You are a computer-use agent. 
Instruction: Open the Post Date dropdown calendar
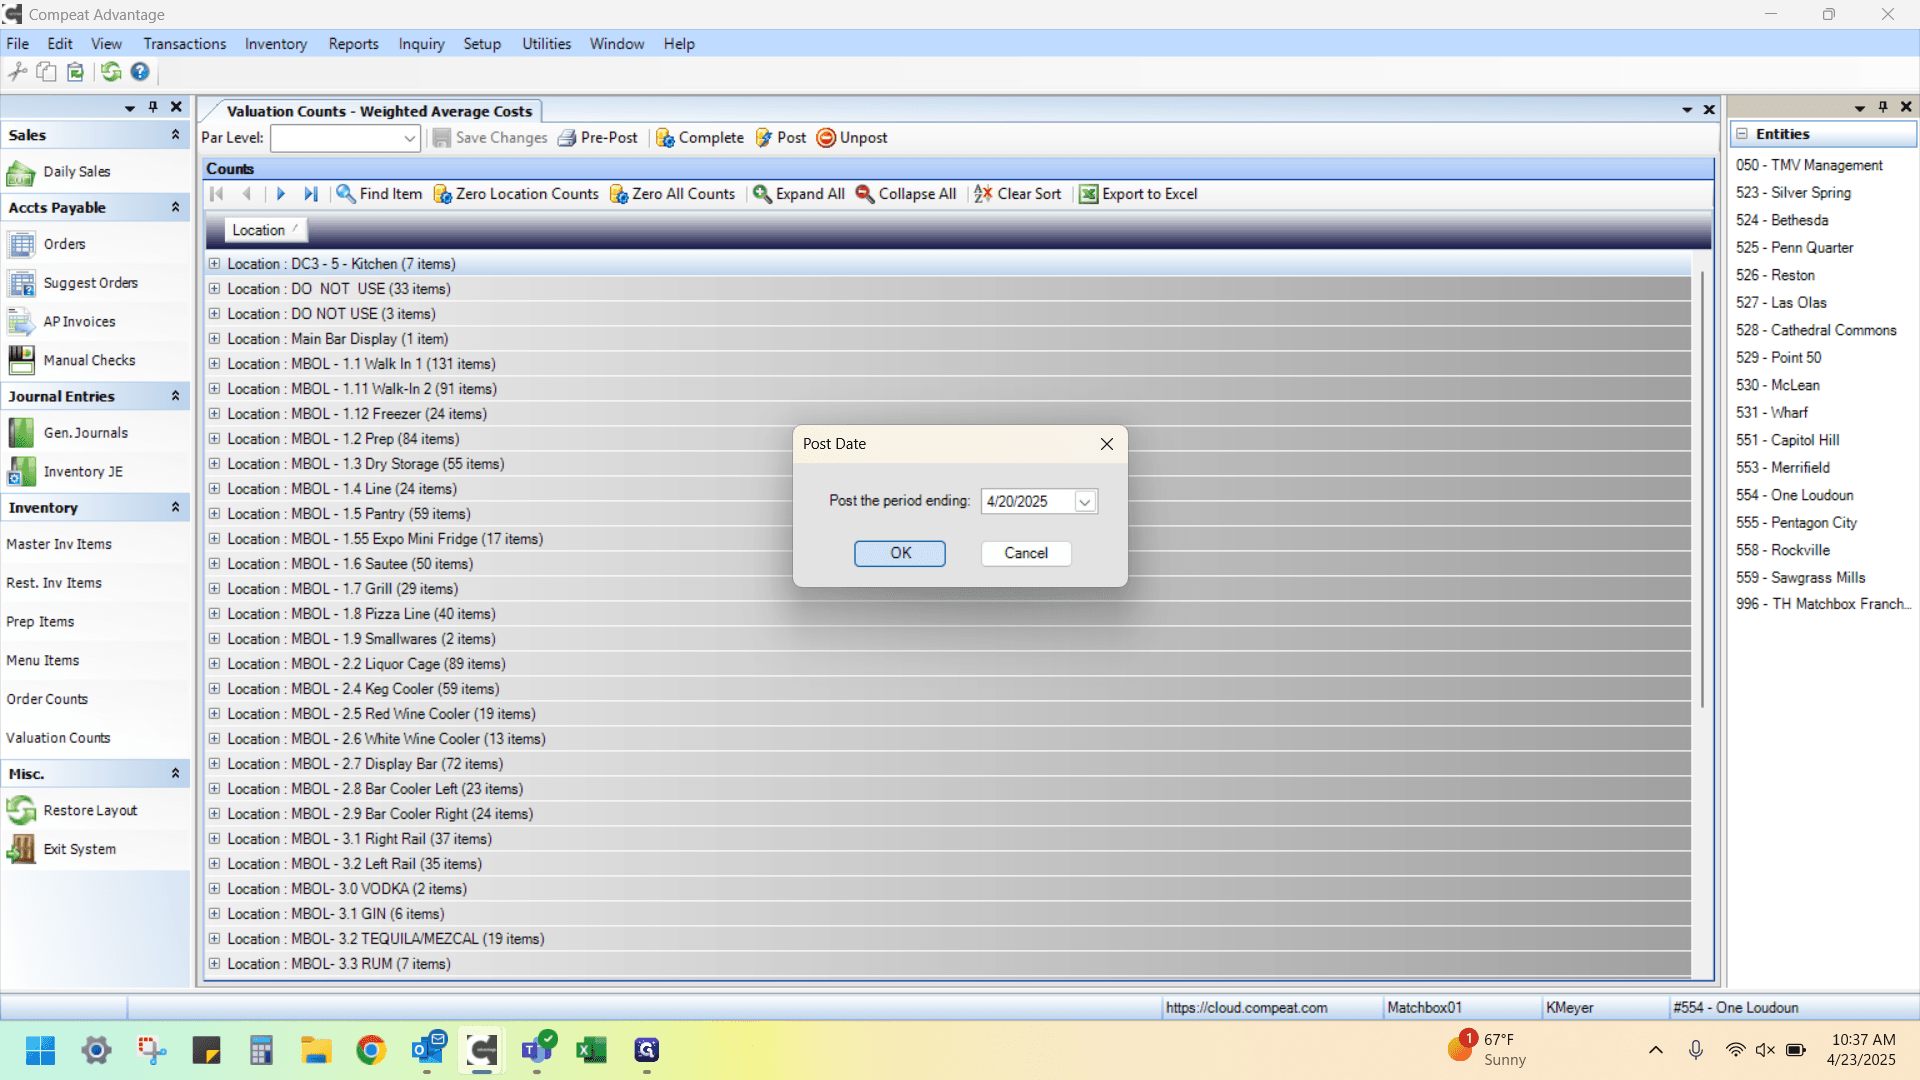pos(1084,502)
